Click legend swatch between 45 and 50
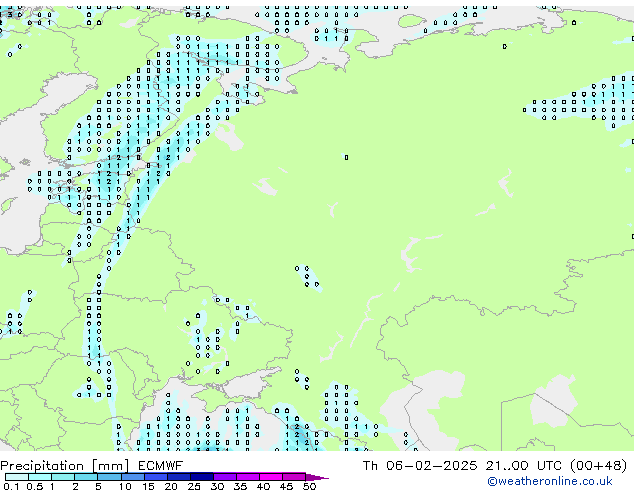The width and height of the screenshot is (634, 490). point(294,477)
